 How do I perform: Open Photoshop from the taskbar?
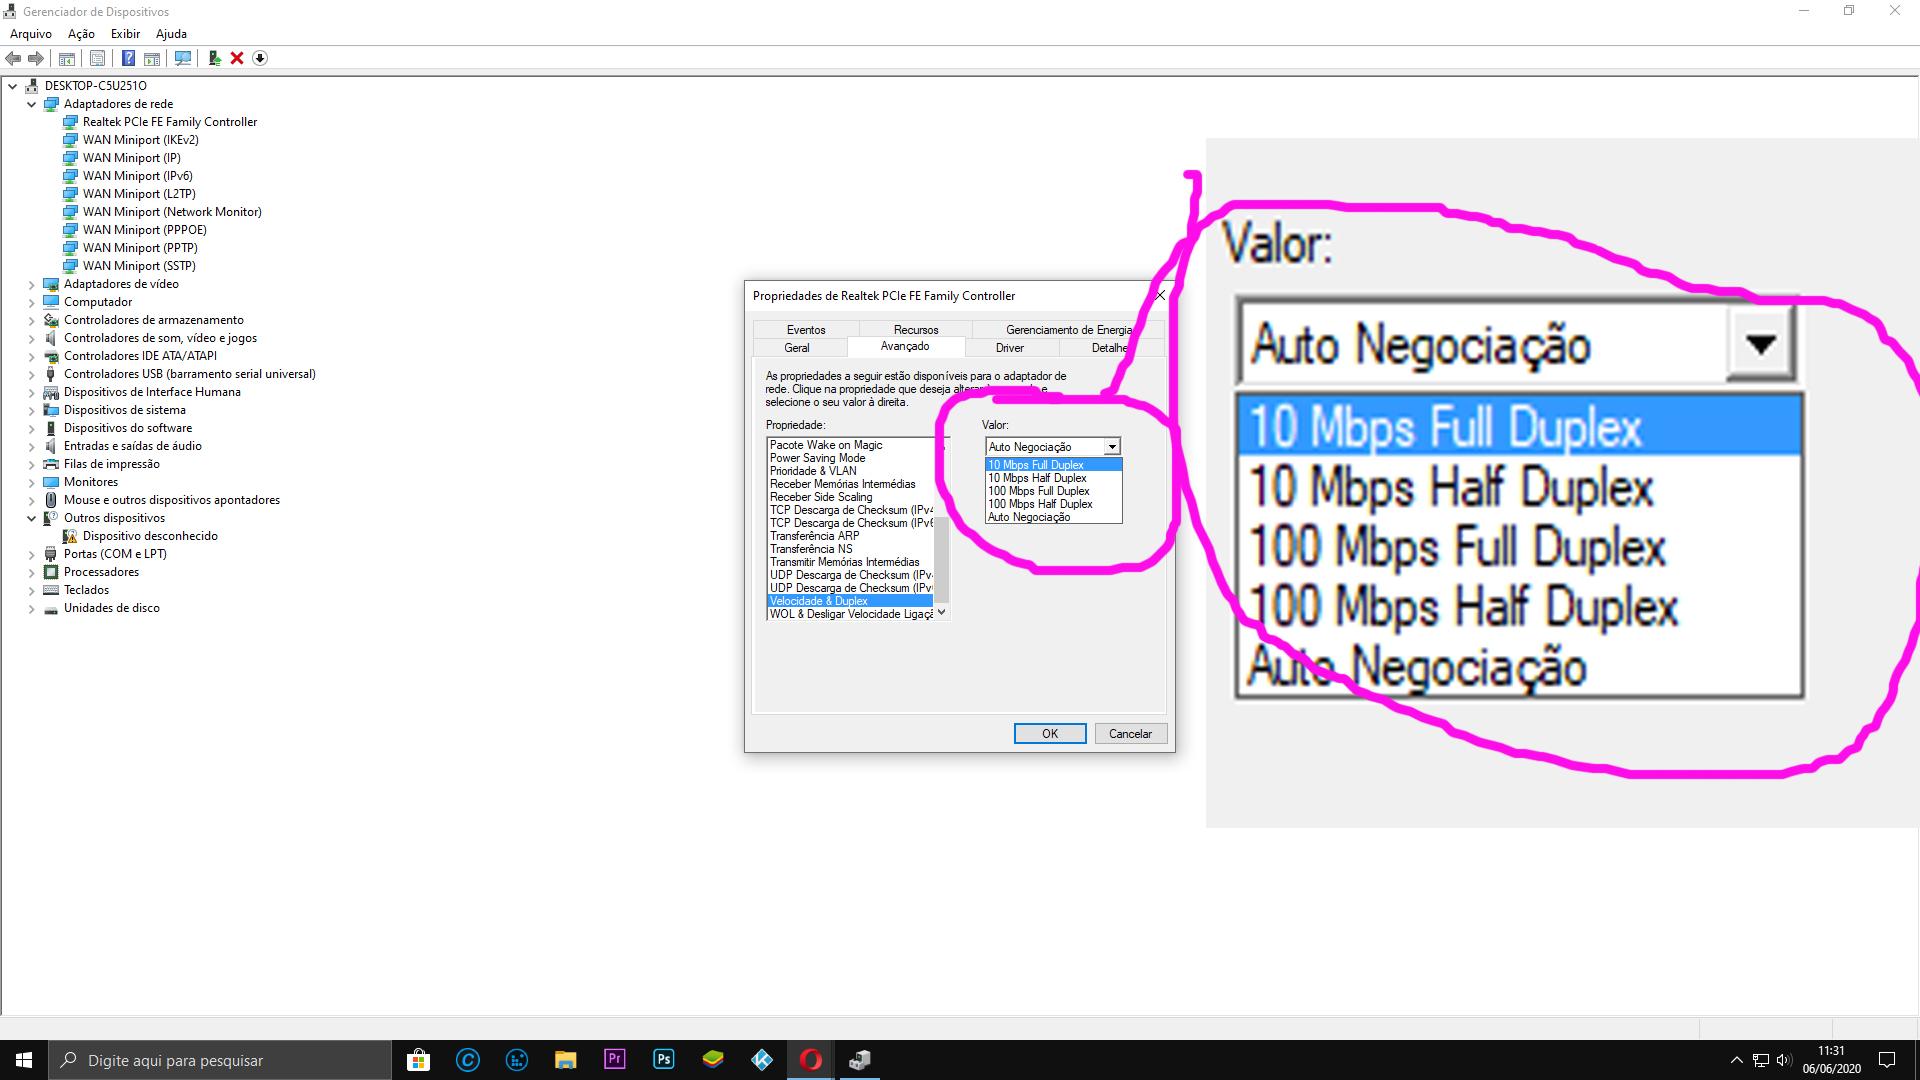click(663, 1060)
